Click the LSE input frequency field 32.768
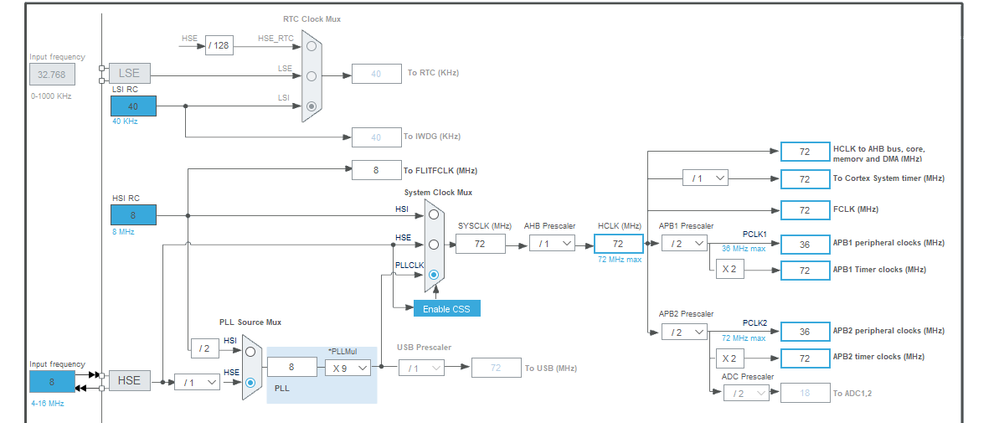Image resolution: width=999 pixels, height=423 pixels. click(x=52, y=75)
